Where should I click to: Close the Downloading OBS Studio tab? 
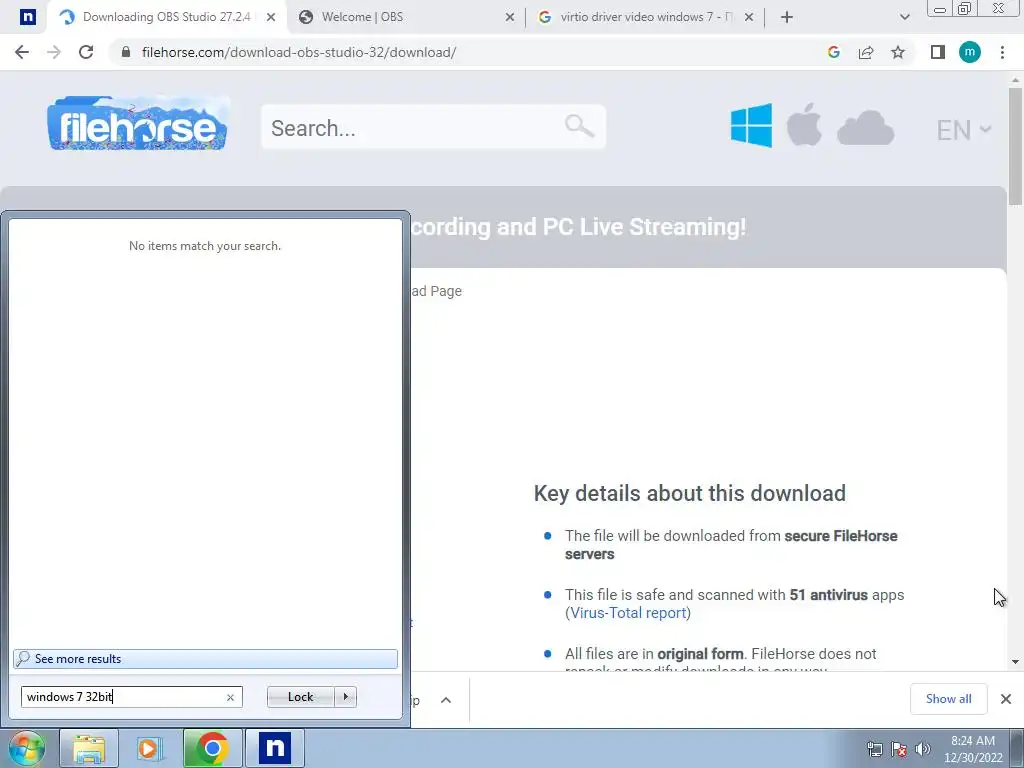click(271, 17)
